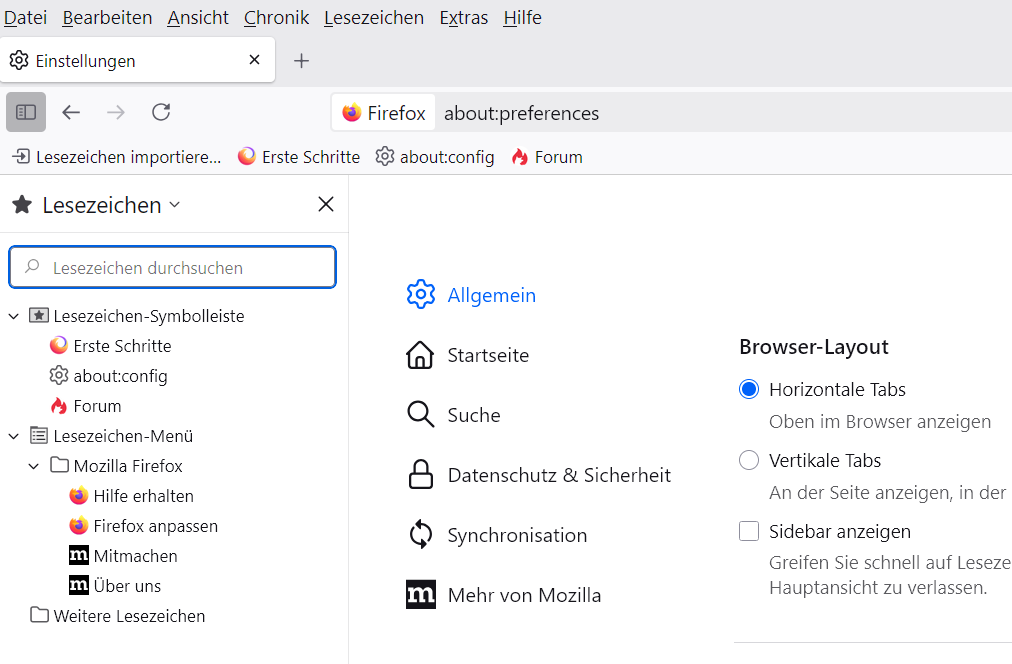Open a new tab with plus button
Screen dimensions: 1012x664
(301, 61)
